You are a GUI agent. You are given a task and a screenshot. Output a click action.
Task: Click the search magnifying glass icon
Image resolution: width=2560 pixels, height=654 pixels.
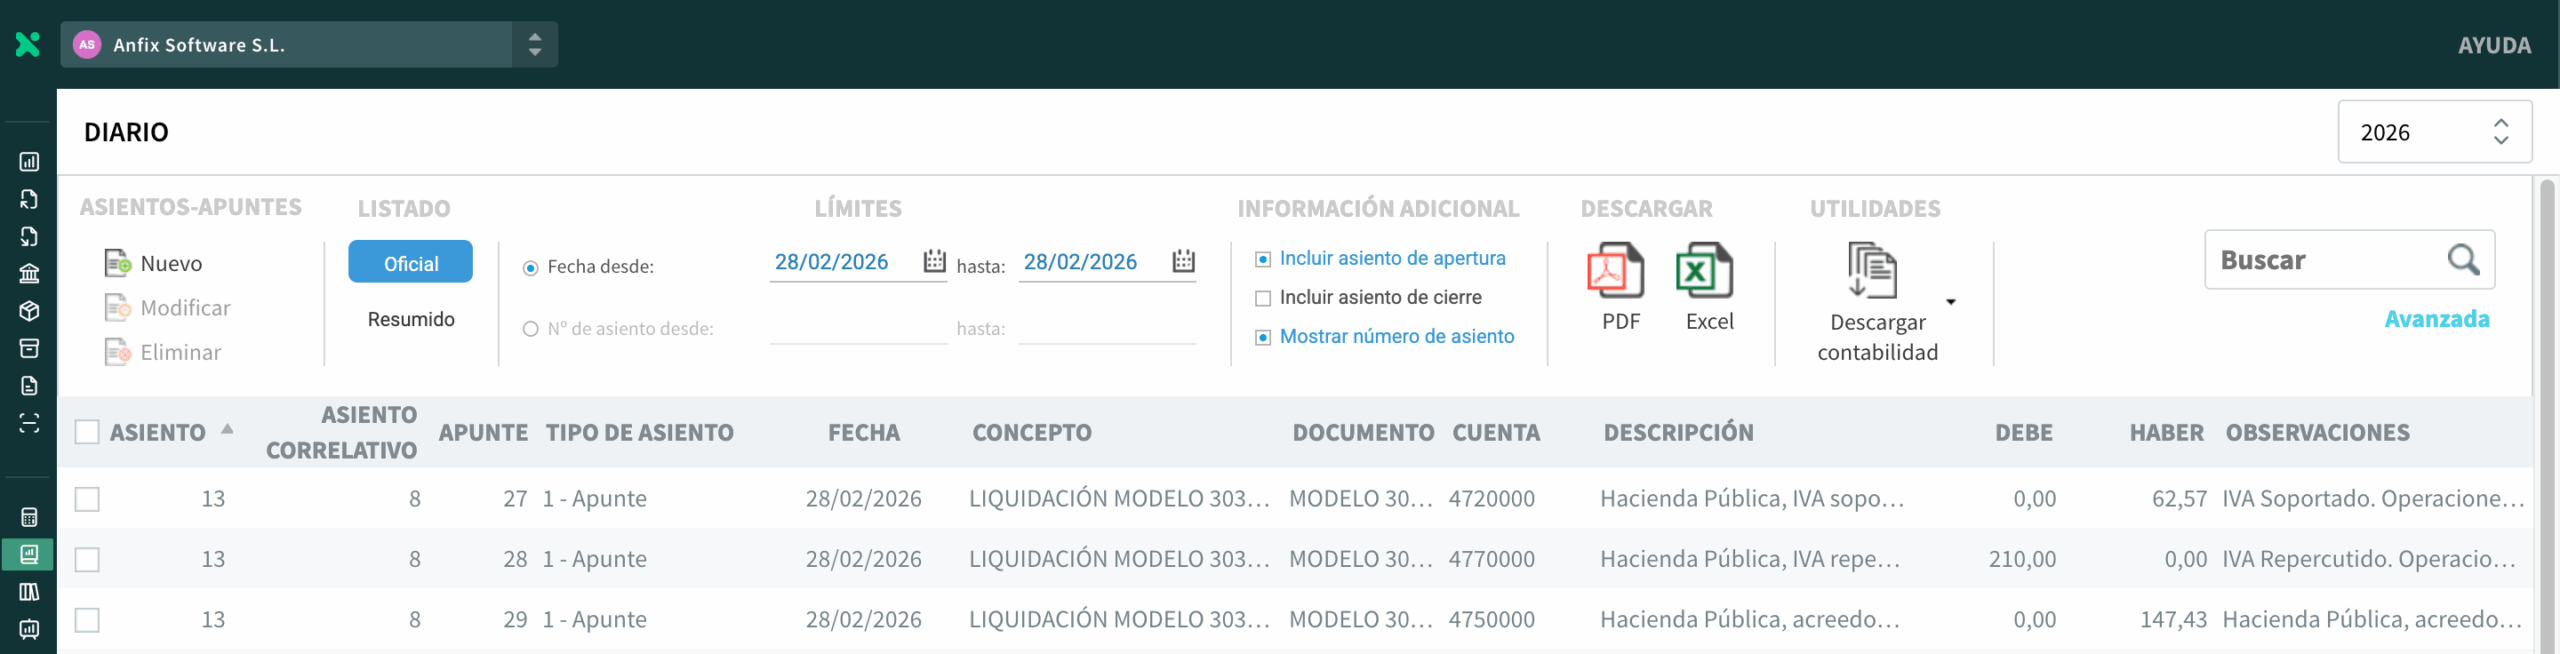point(2462,260)
